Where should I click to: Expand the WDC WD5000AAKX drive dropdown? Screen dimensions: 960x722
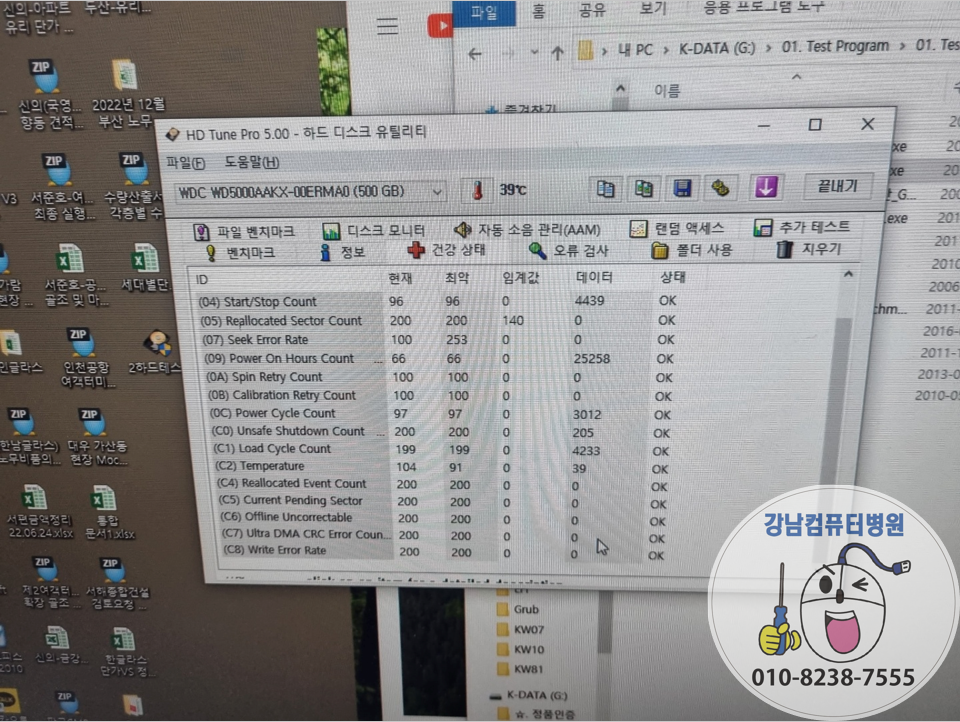click(x=437, y=192)
